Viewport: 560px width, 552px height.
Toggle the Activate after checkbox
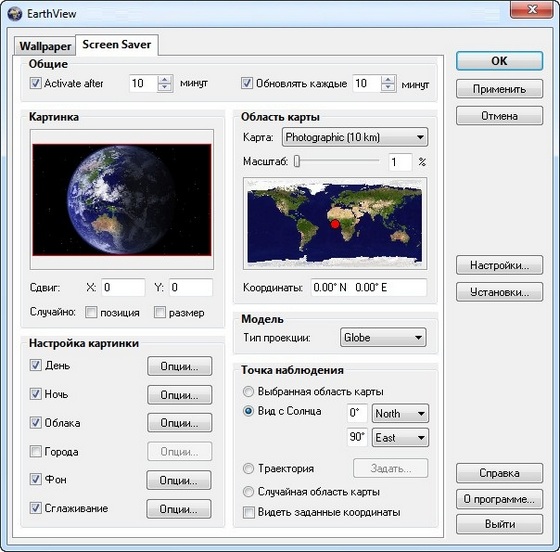[x=35, y=84]
